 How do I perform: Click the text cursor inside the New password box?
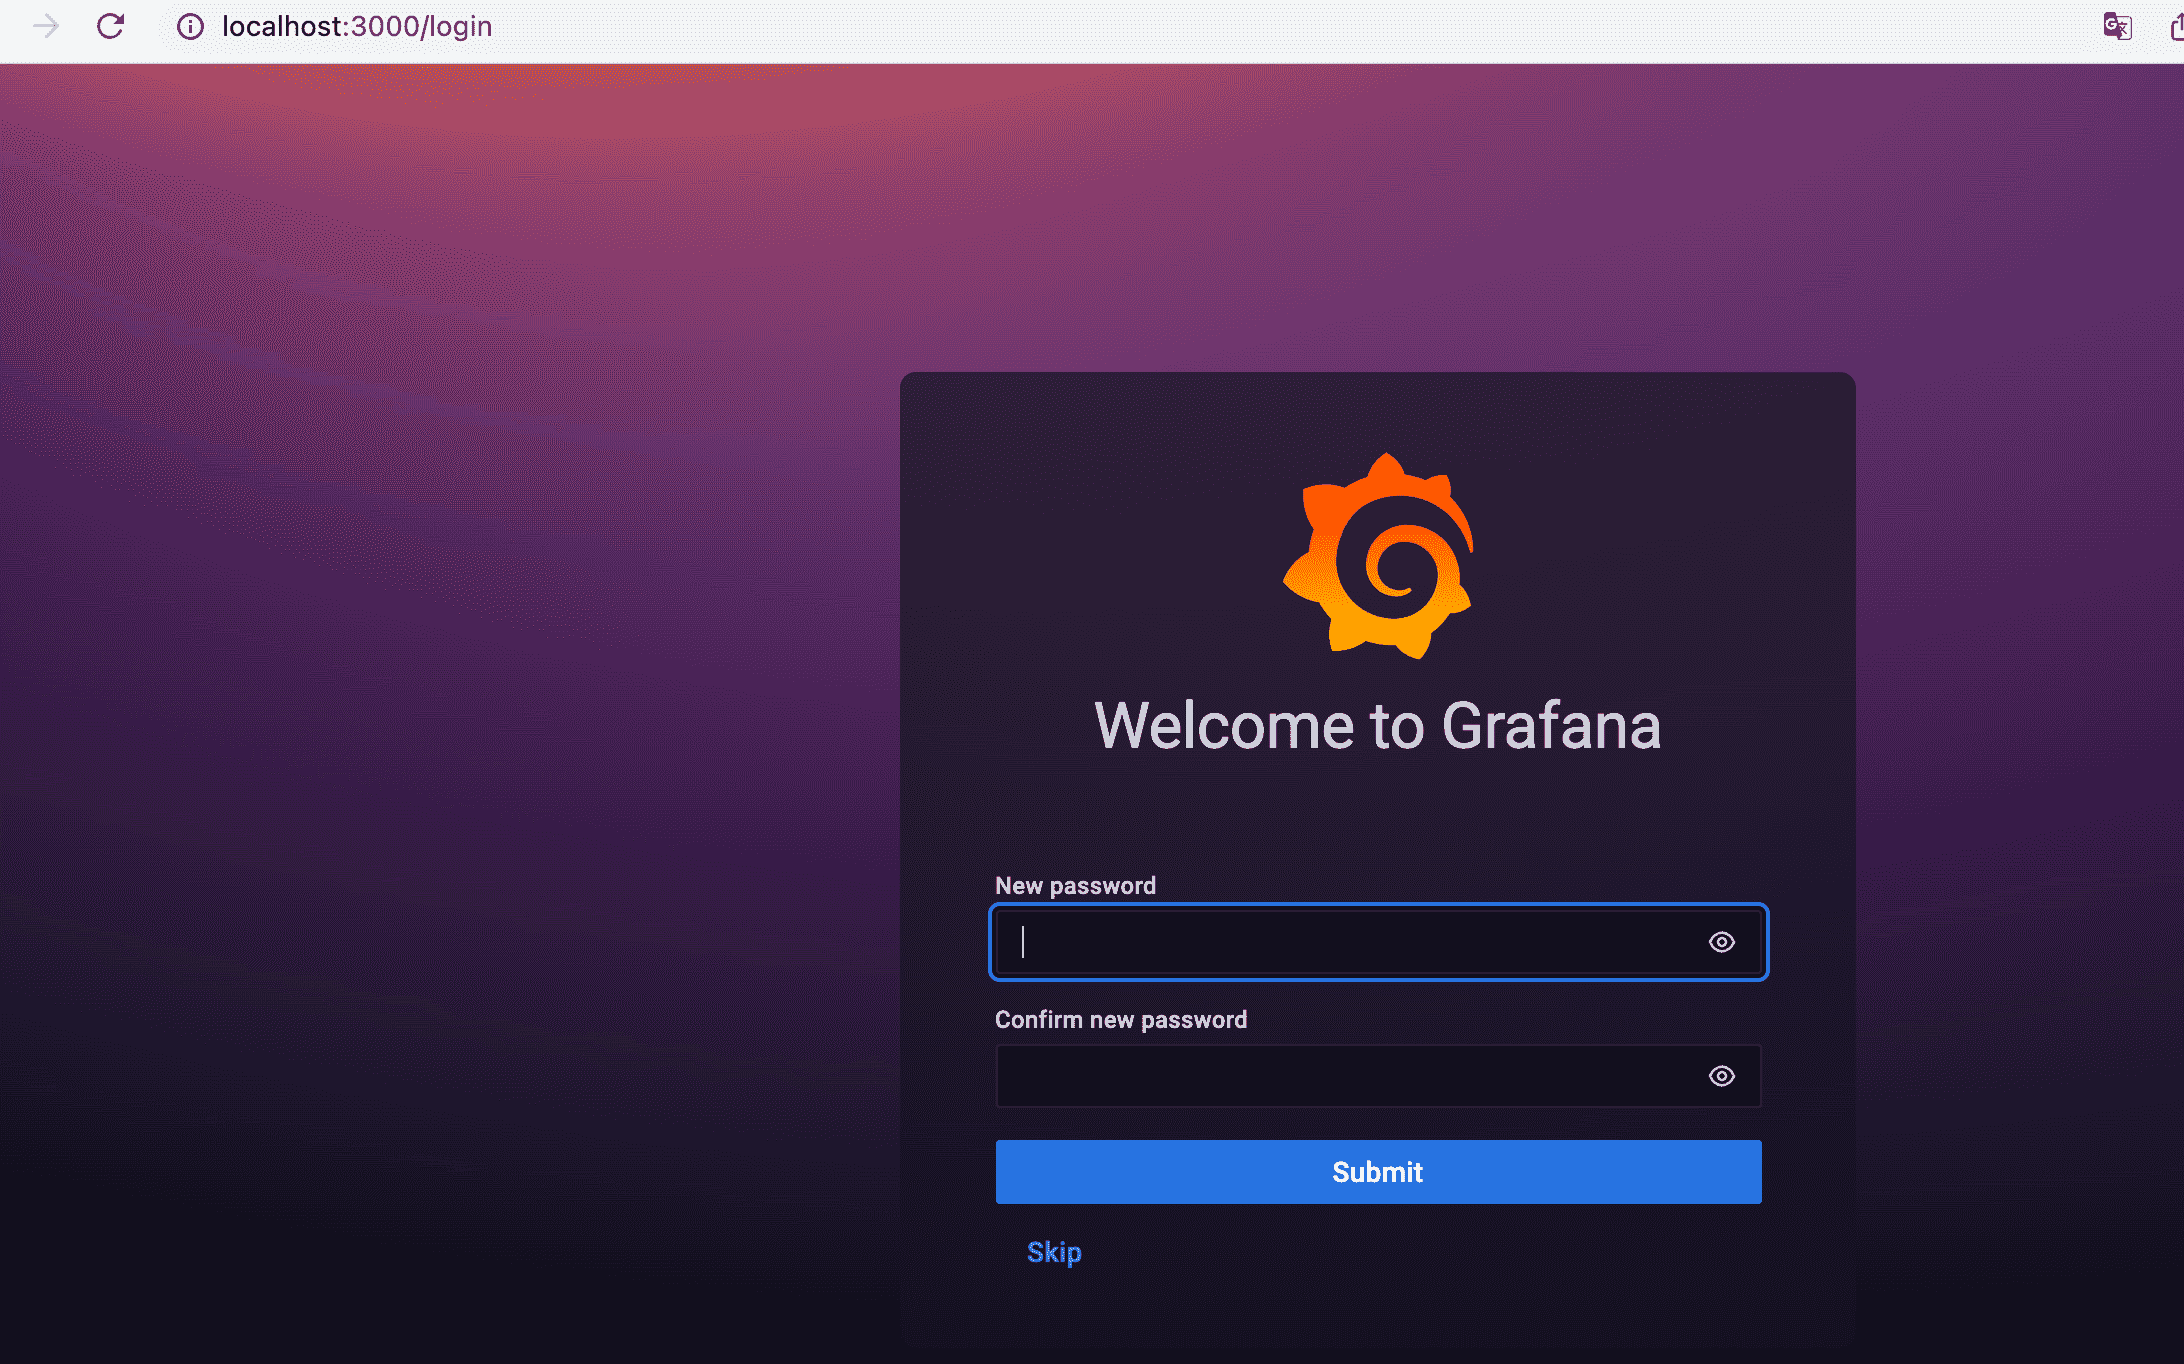coord(1023,942)
